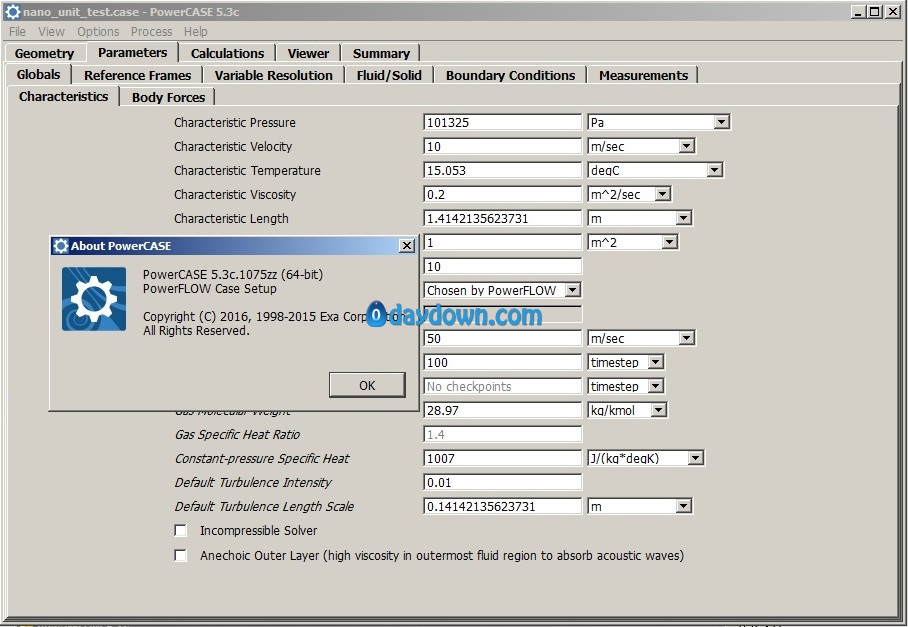Click the PowerCASE gear icon in title bar
Screen dimensions: 908x627
[12, 12]
